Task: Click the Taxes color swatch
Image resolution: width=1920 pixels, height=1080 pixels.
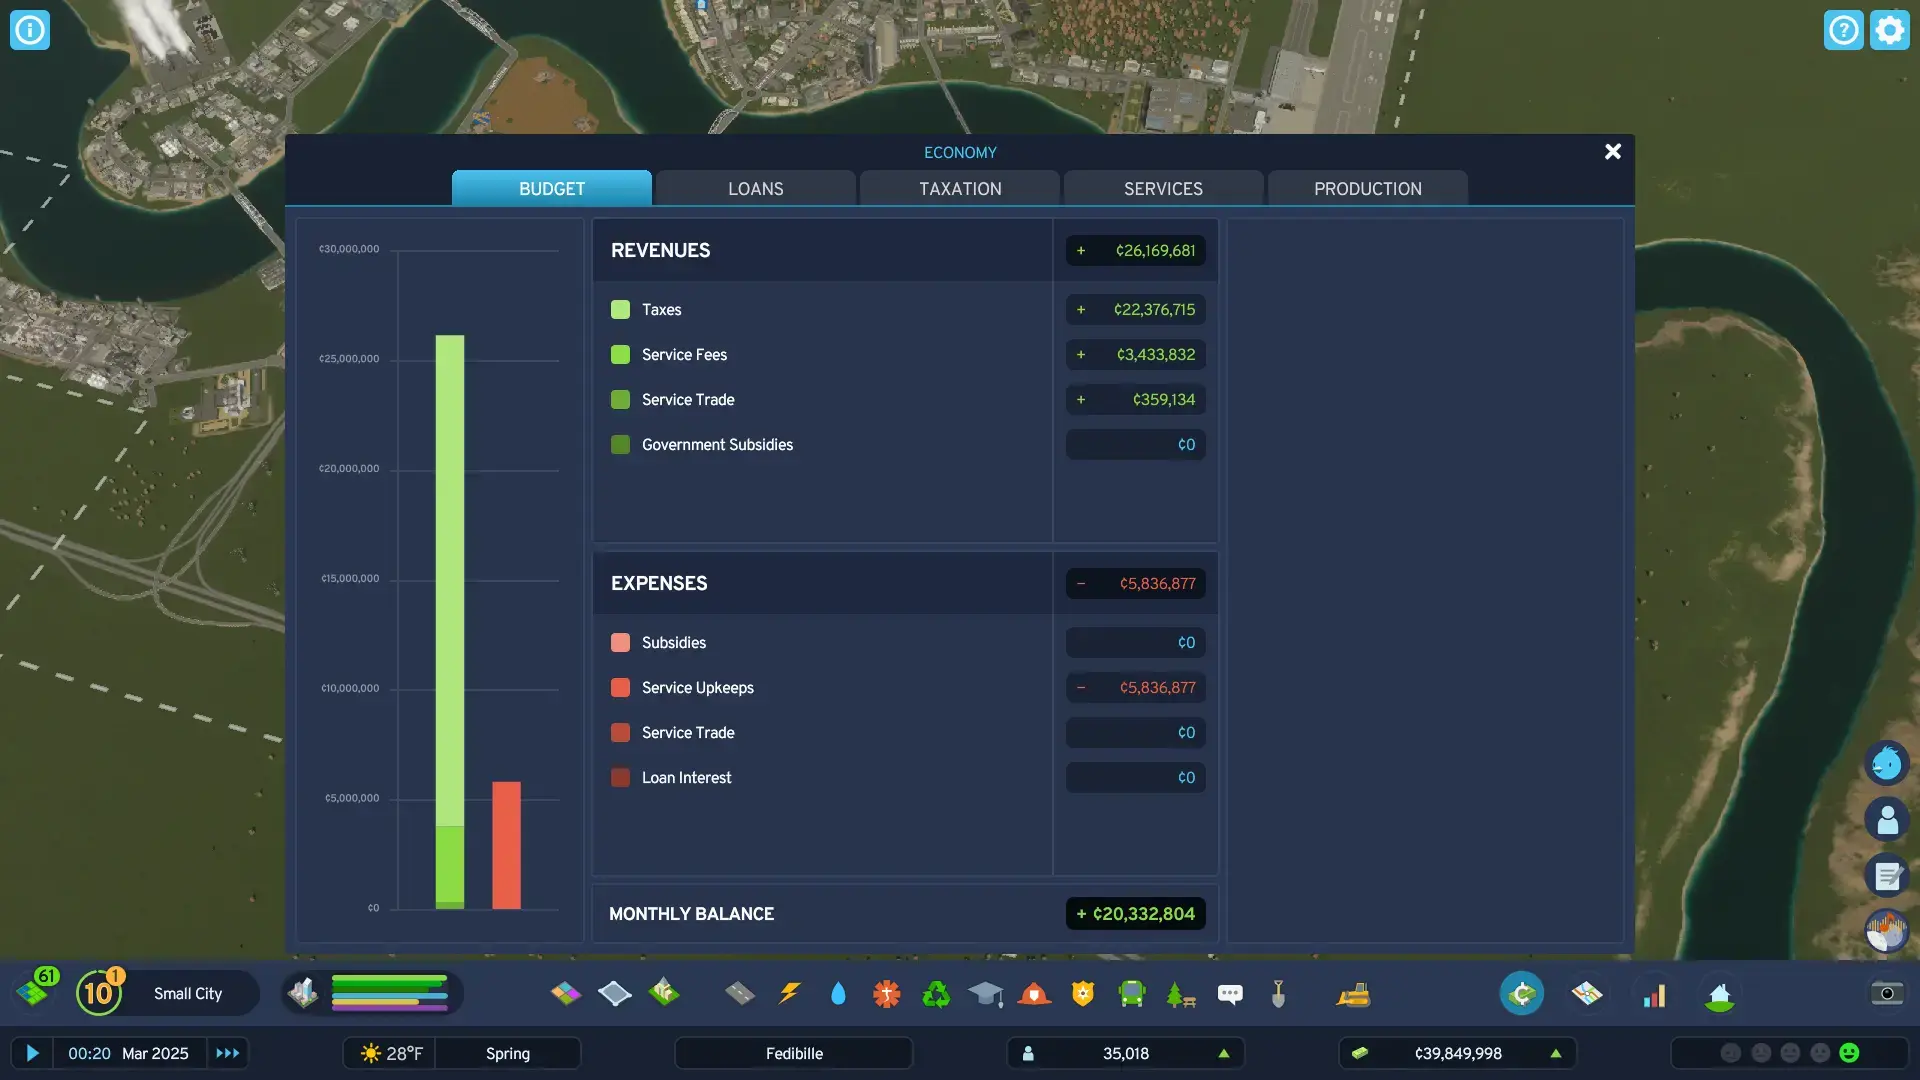Action: coord(620,310)
